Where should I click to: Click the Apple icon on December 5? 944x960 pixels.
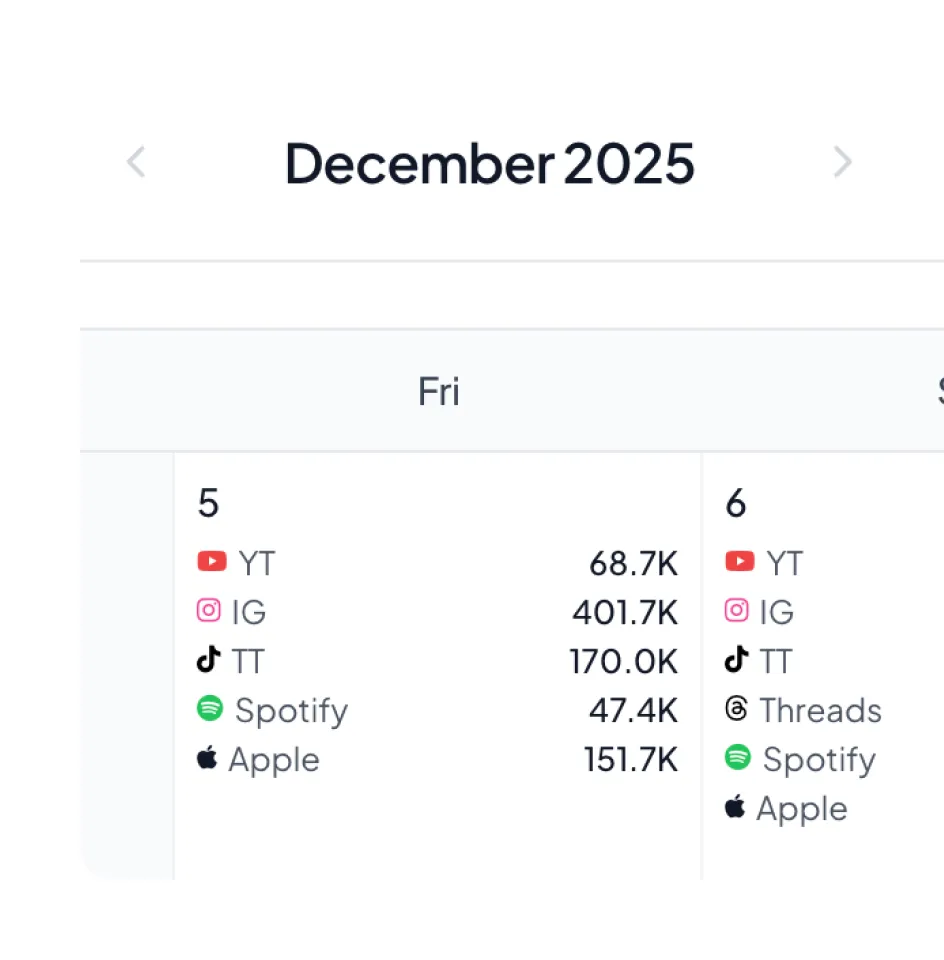[x=206, y=758]
